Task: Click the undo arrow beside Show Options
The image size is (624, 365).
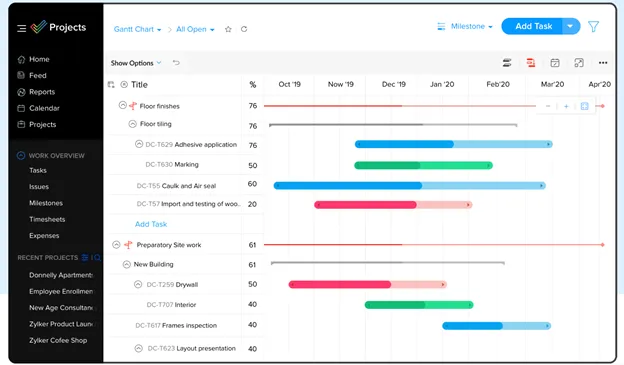Action: (x=176, y=62)
